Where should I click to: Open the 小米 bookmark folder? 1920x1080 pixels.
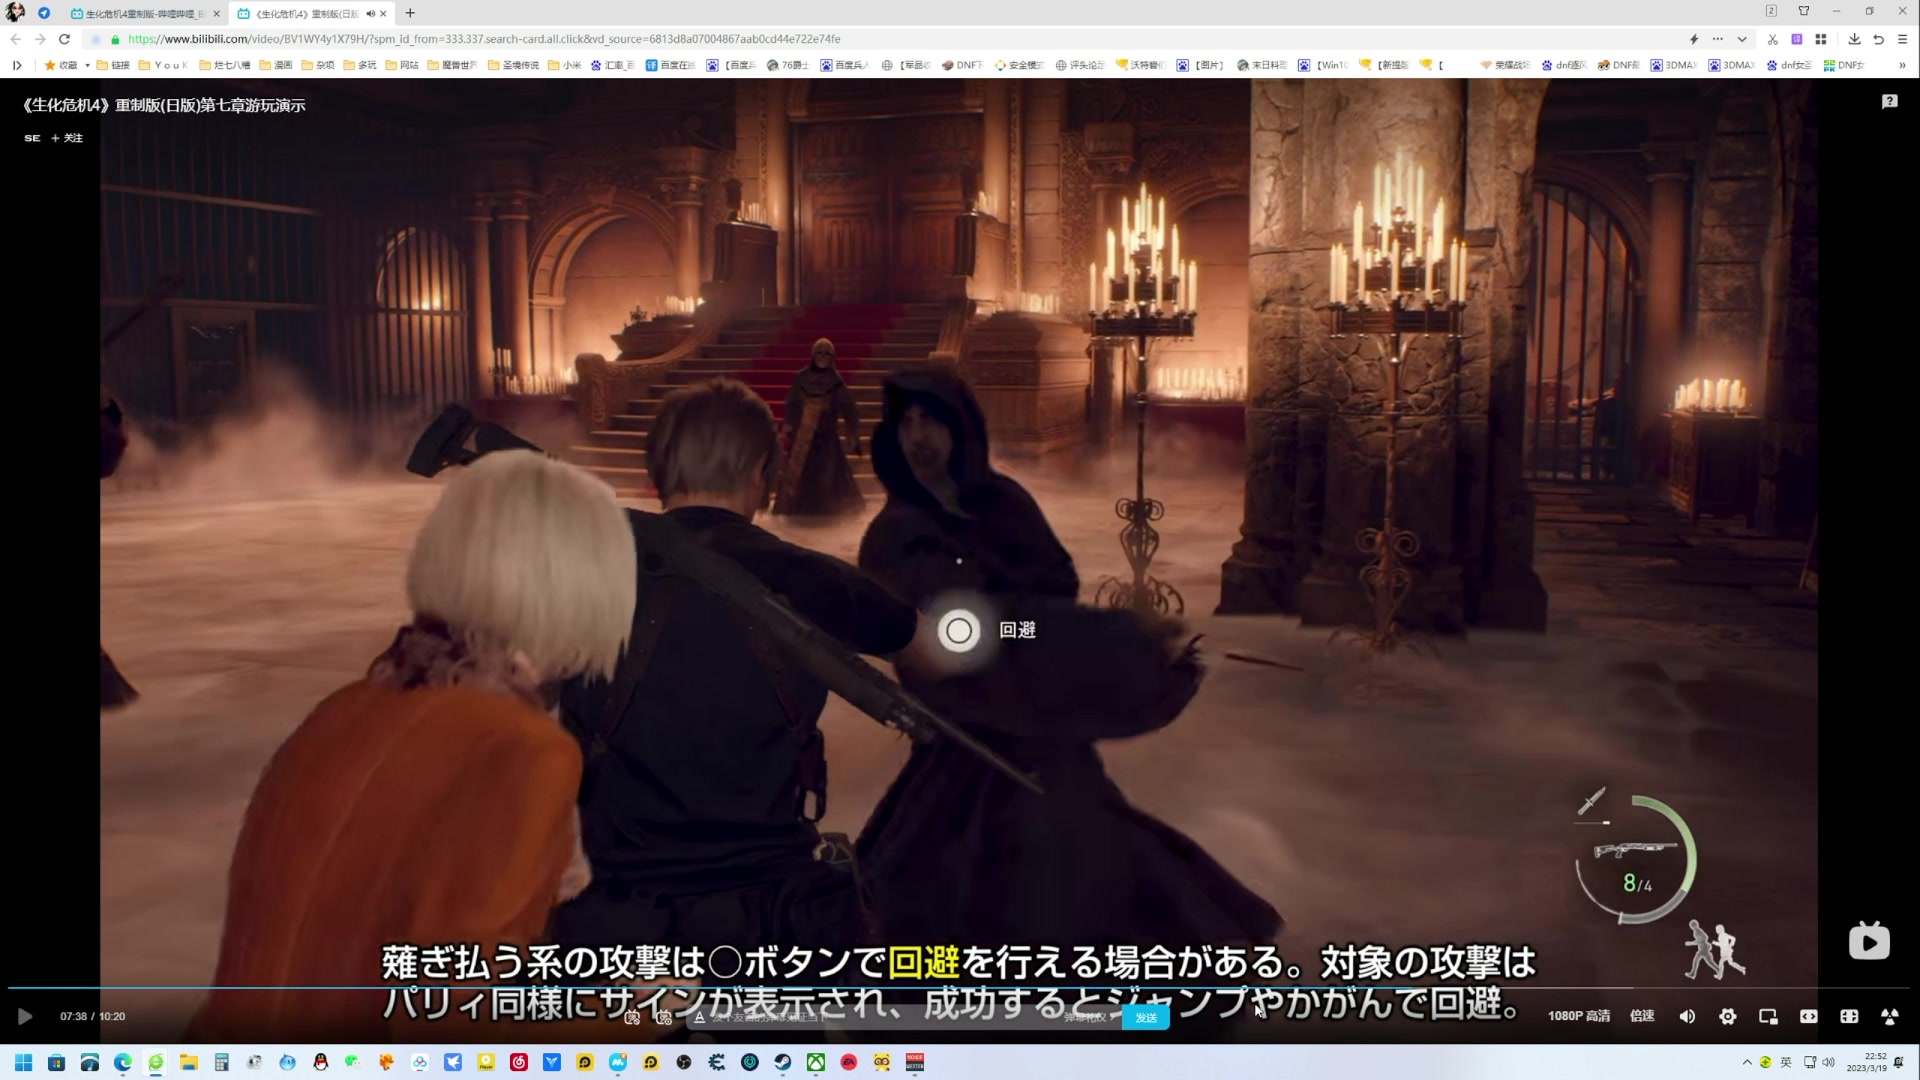564,65
